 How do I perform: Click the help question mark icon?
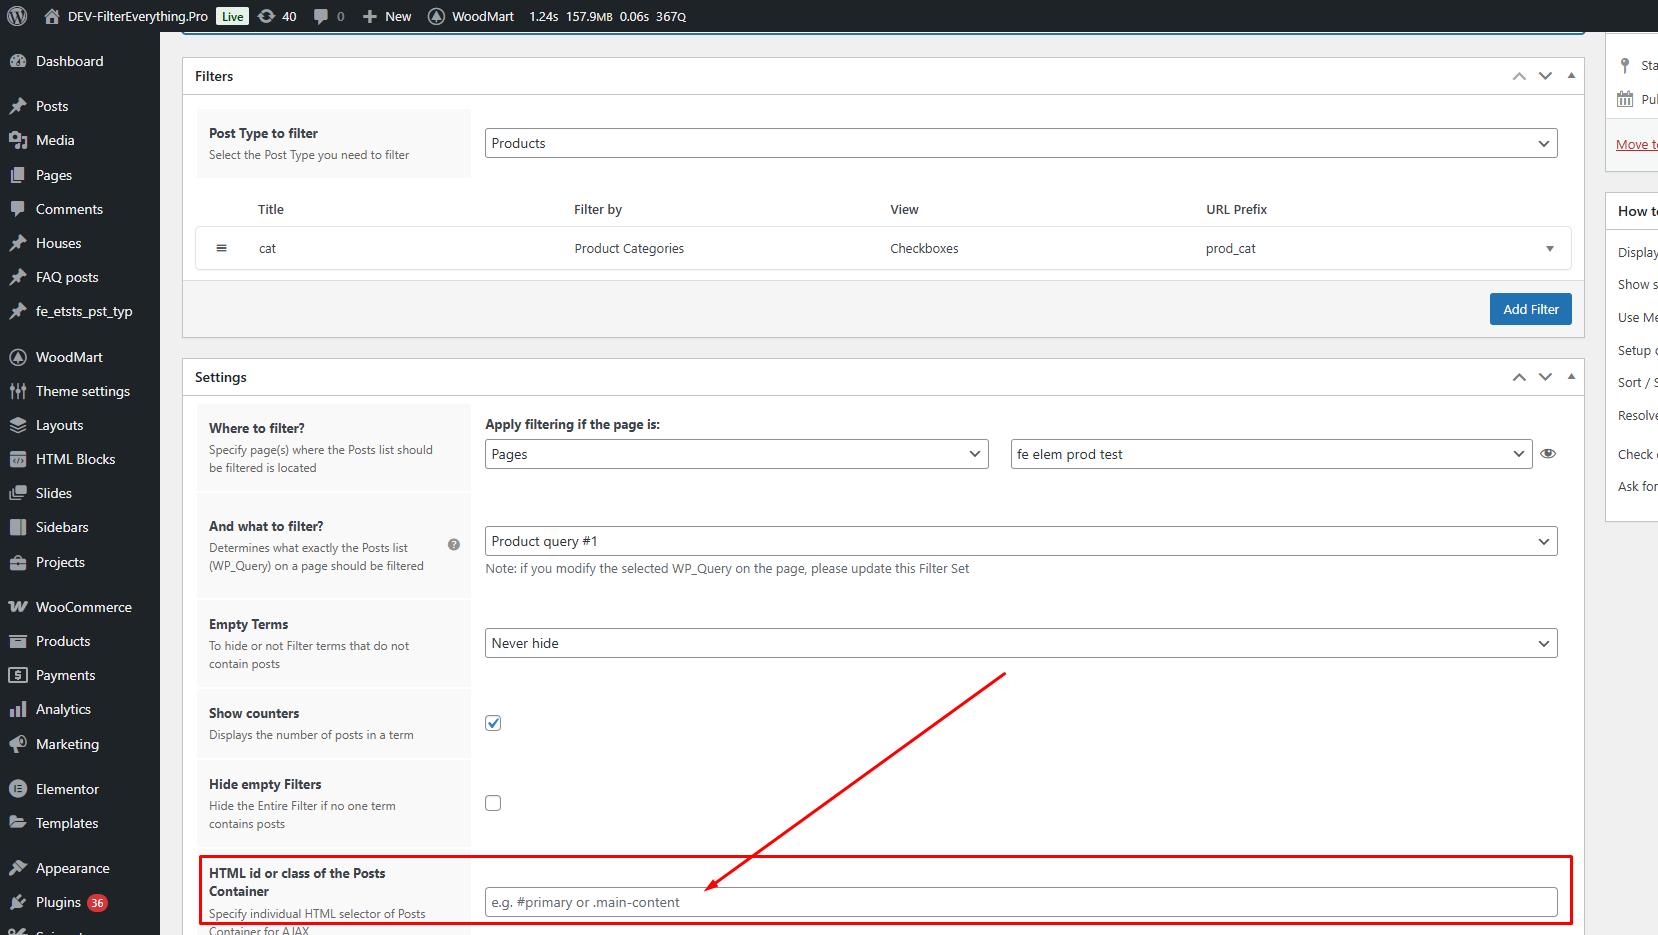click(454, 545)
